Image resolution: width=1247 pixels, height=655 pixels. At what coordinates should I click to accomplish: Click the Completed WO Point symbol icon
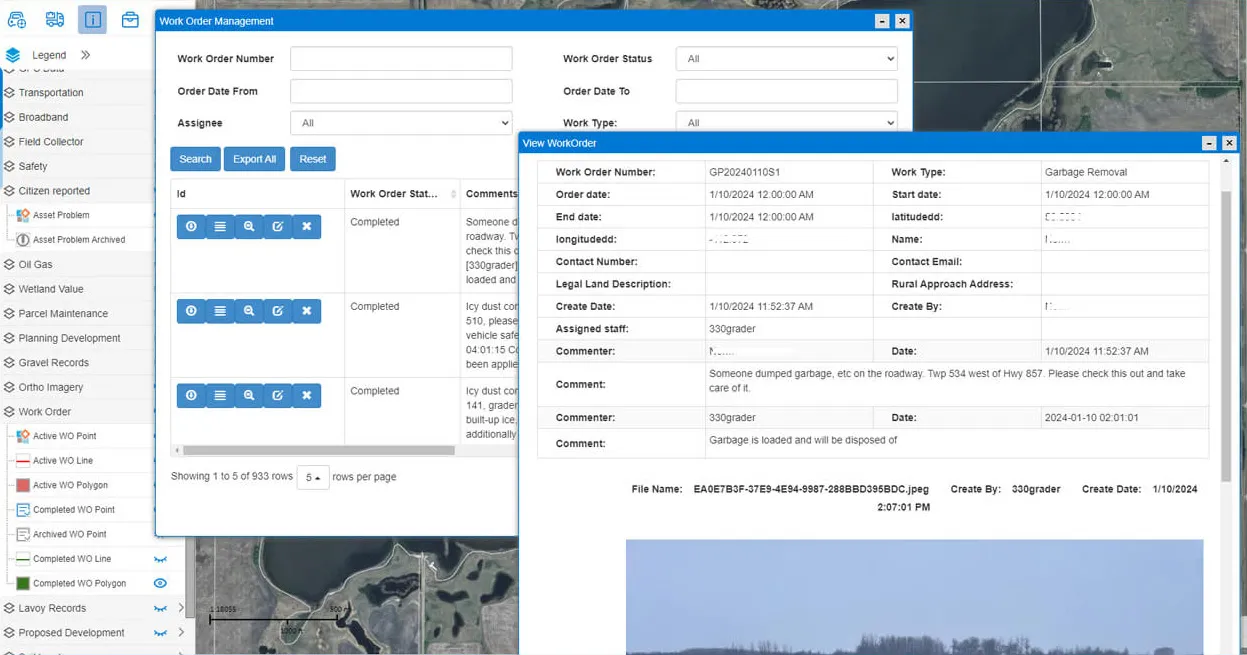point(23,510)
